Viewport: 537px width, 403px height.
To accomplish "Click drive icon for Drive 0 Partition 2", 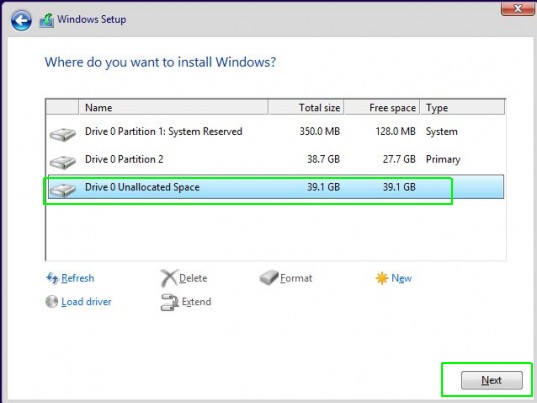I will 62,162.
